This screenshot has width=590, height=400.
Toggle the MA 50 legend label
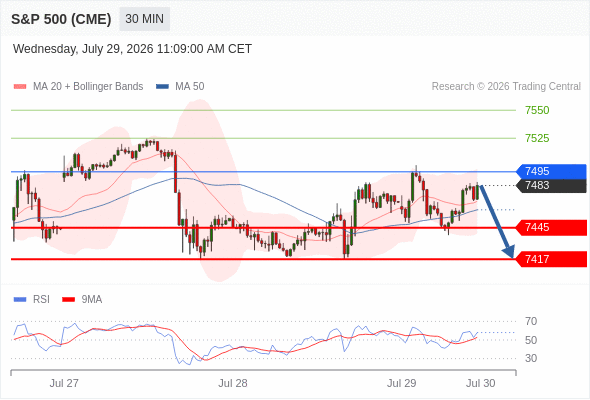[x=190, y=87]
